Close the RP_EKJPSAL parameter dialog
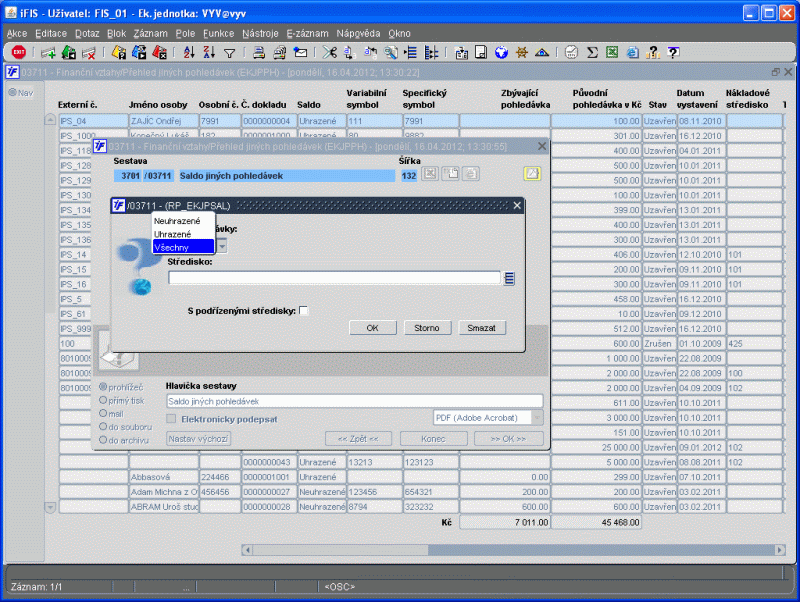 517,206
